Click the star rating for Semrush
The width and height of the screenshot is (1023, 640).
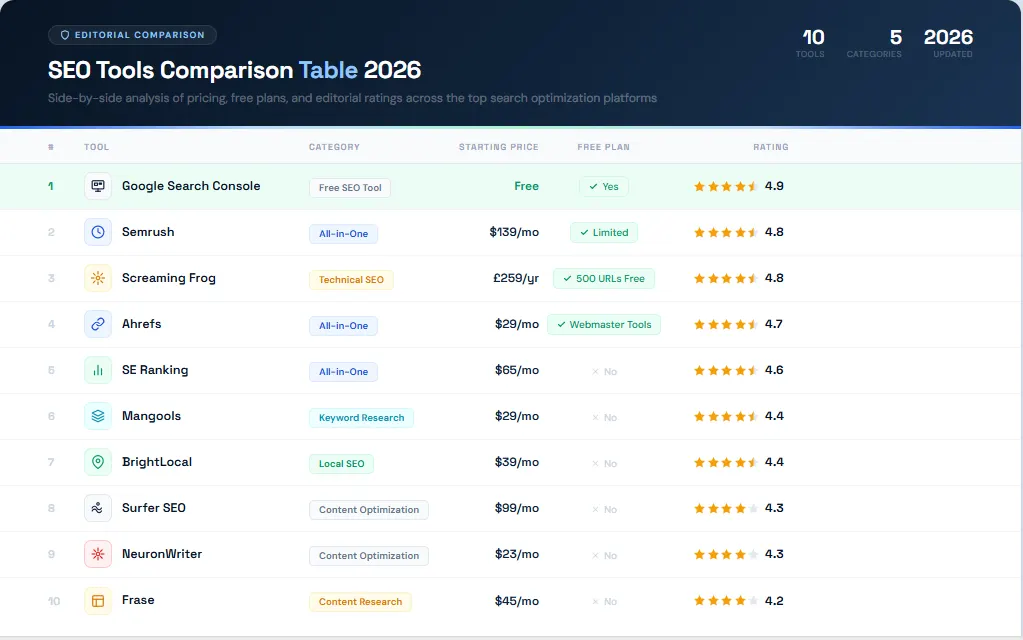[725, 232]
